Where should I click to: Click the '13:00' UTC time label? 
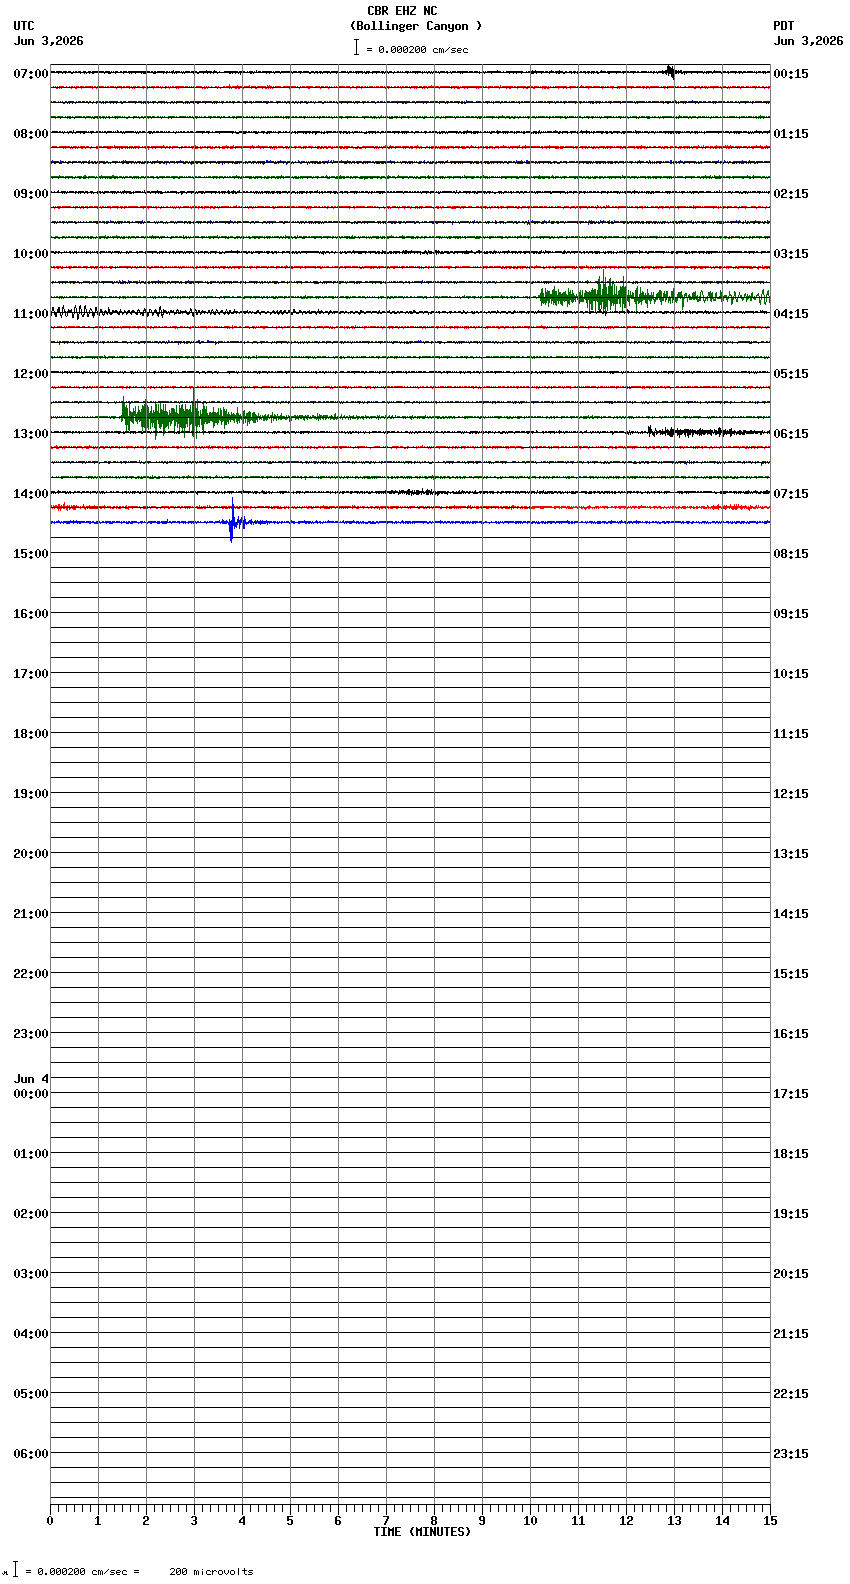[31, 433]
